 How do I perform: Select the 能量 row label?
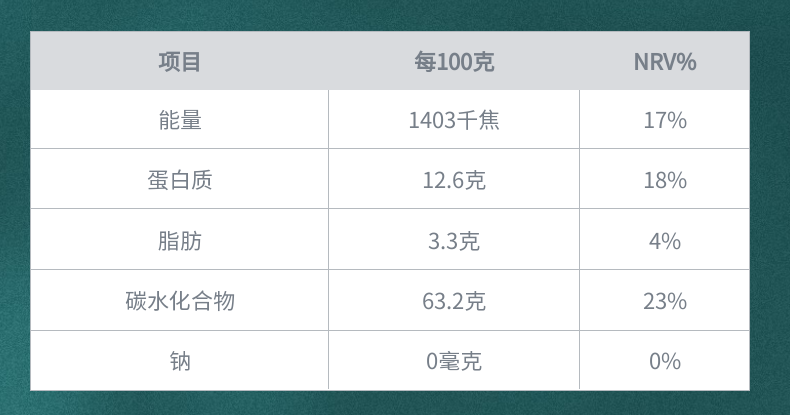[180, 120]
